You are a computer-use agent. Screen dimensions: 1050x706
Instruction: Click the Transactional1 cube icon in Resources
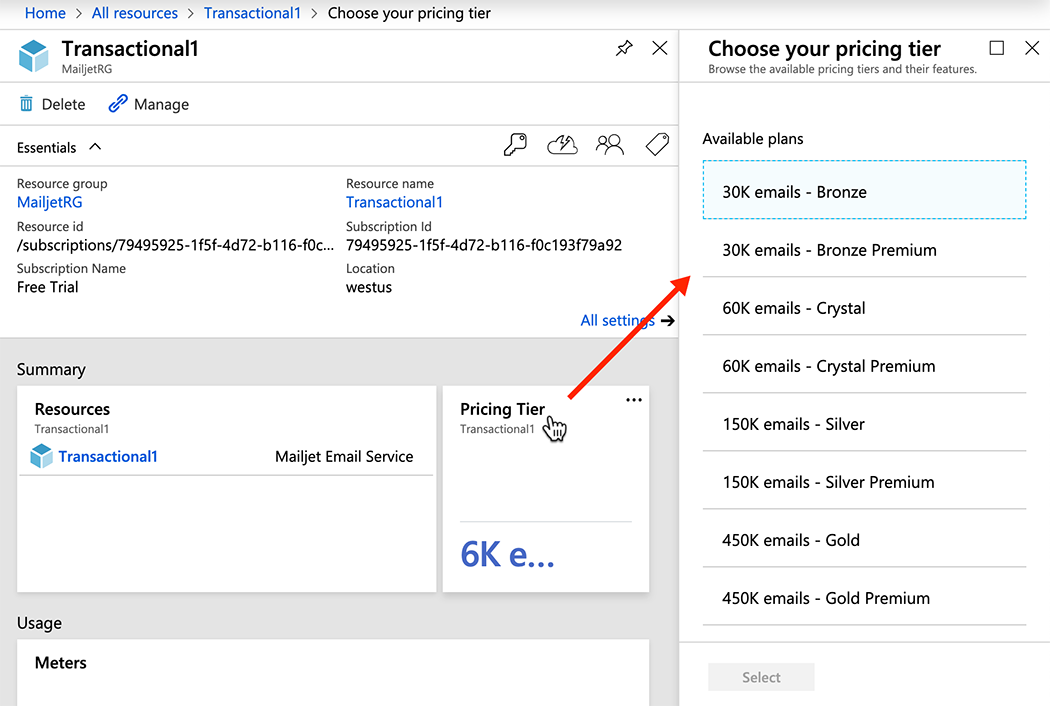pyautogui.click(x=42, y=456)
